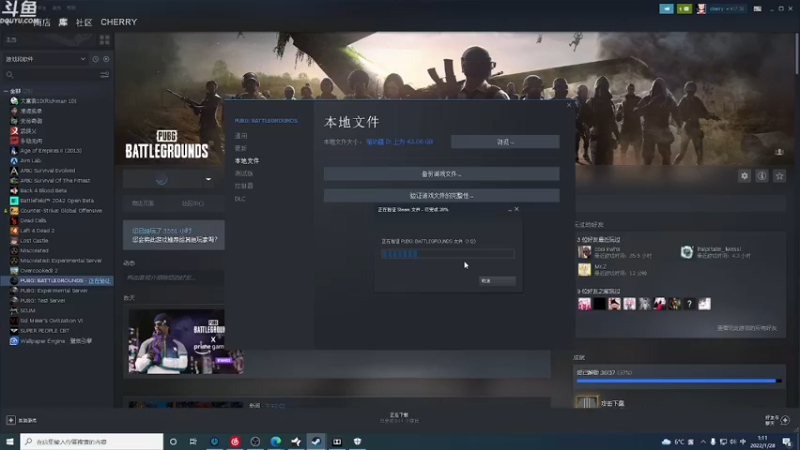Switch to DLC properties tab

click(x=240, y=198)
